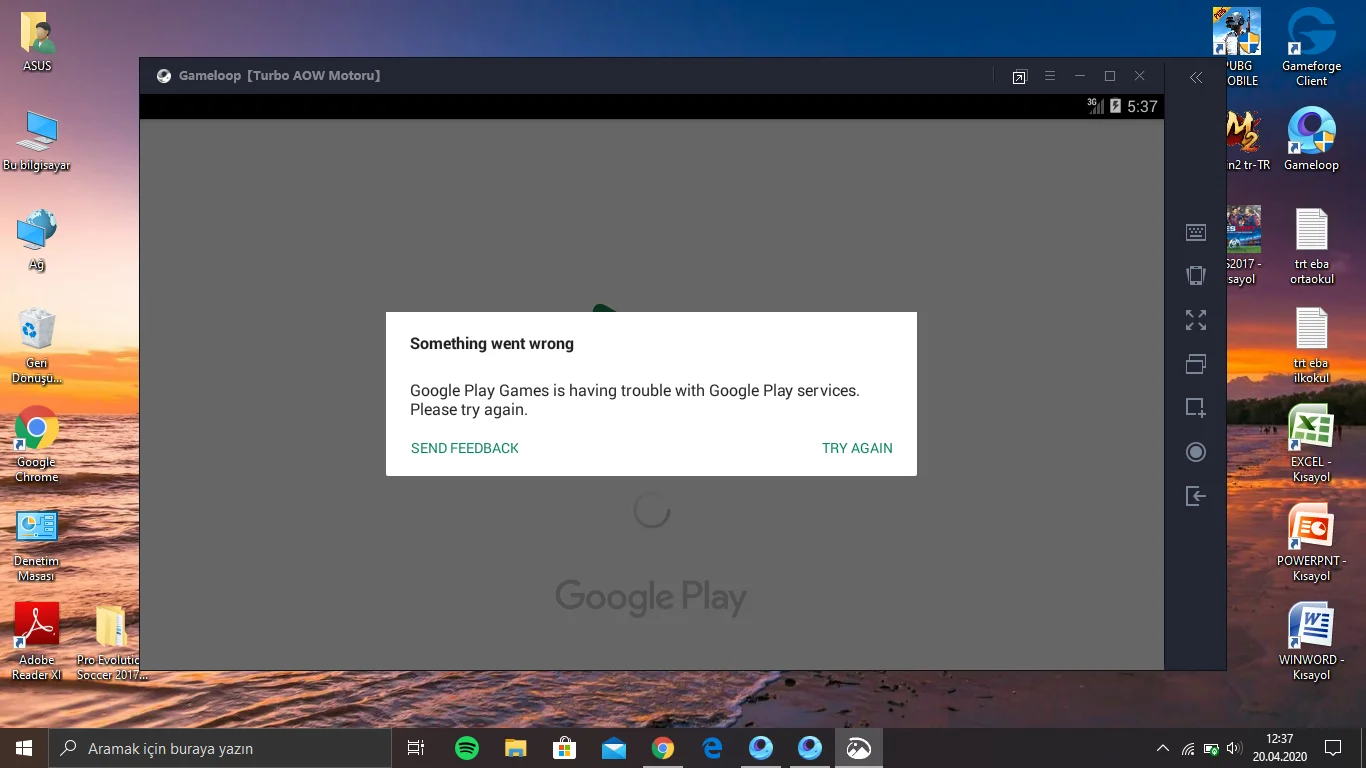Open Google Chrome from the taskbar
Image resolution: width=1366 pixels, height=768 pixels.
[x=662, y=748]
